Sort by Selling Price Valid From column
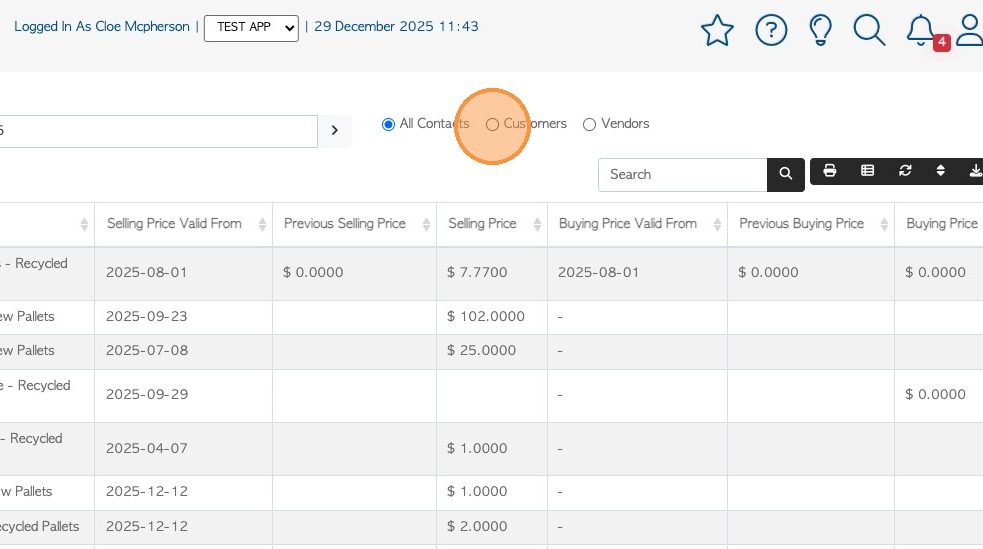Image resolution: width=983 pixels, height=549 pixels. tap(183, 224)
